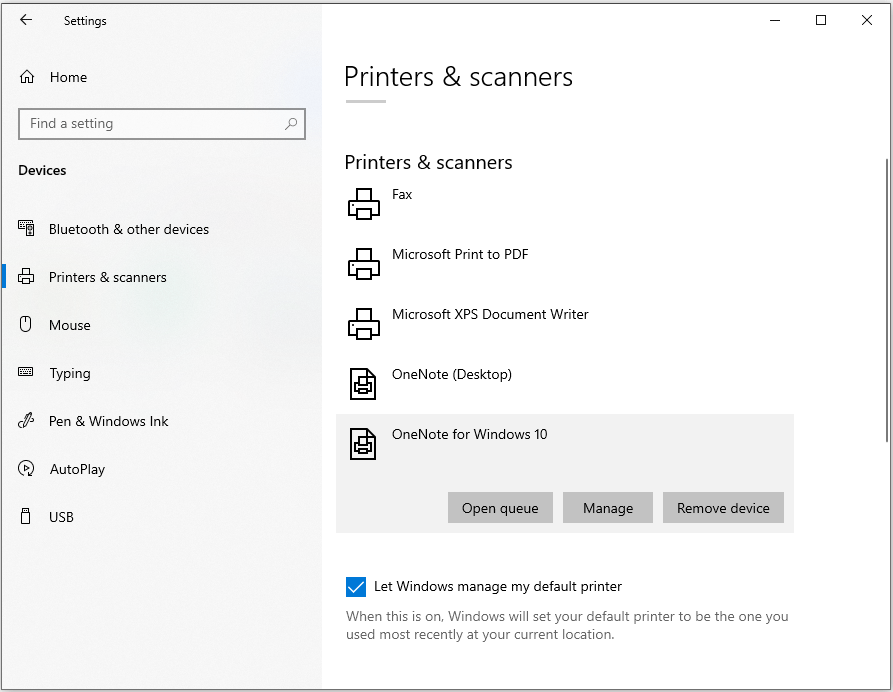Screen dimensions: 893x692
Task: Click the Remove device button
Action: [x=723, y=508]
